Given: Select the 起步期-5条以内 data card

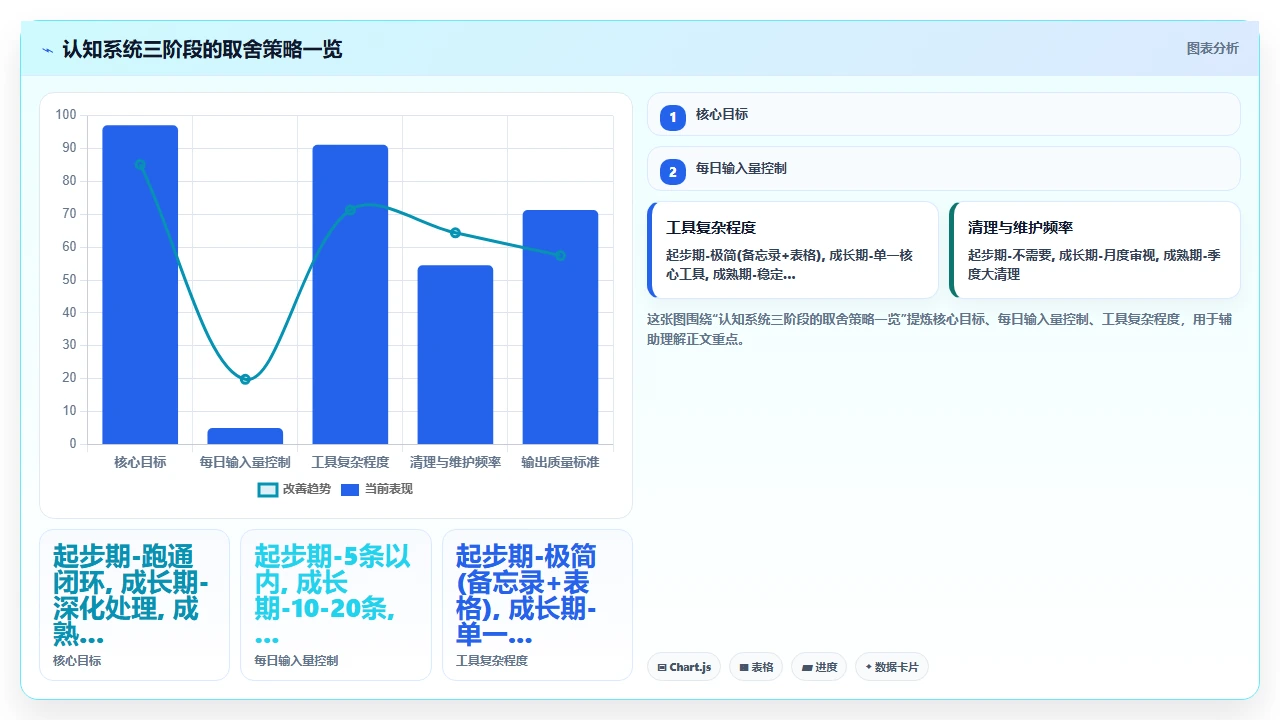Looking at the screenshot, I should coord(336,605).
